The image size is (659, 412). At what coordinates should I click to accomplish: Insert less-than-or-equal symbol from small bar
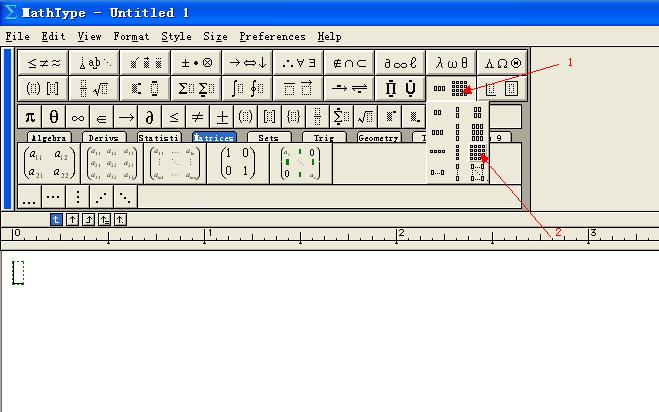[x=174, y=117]
